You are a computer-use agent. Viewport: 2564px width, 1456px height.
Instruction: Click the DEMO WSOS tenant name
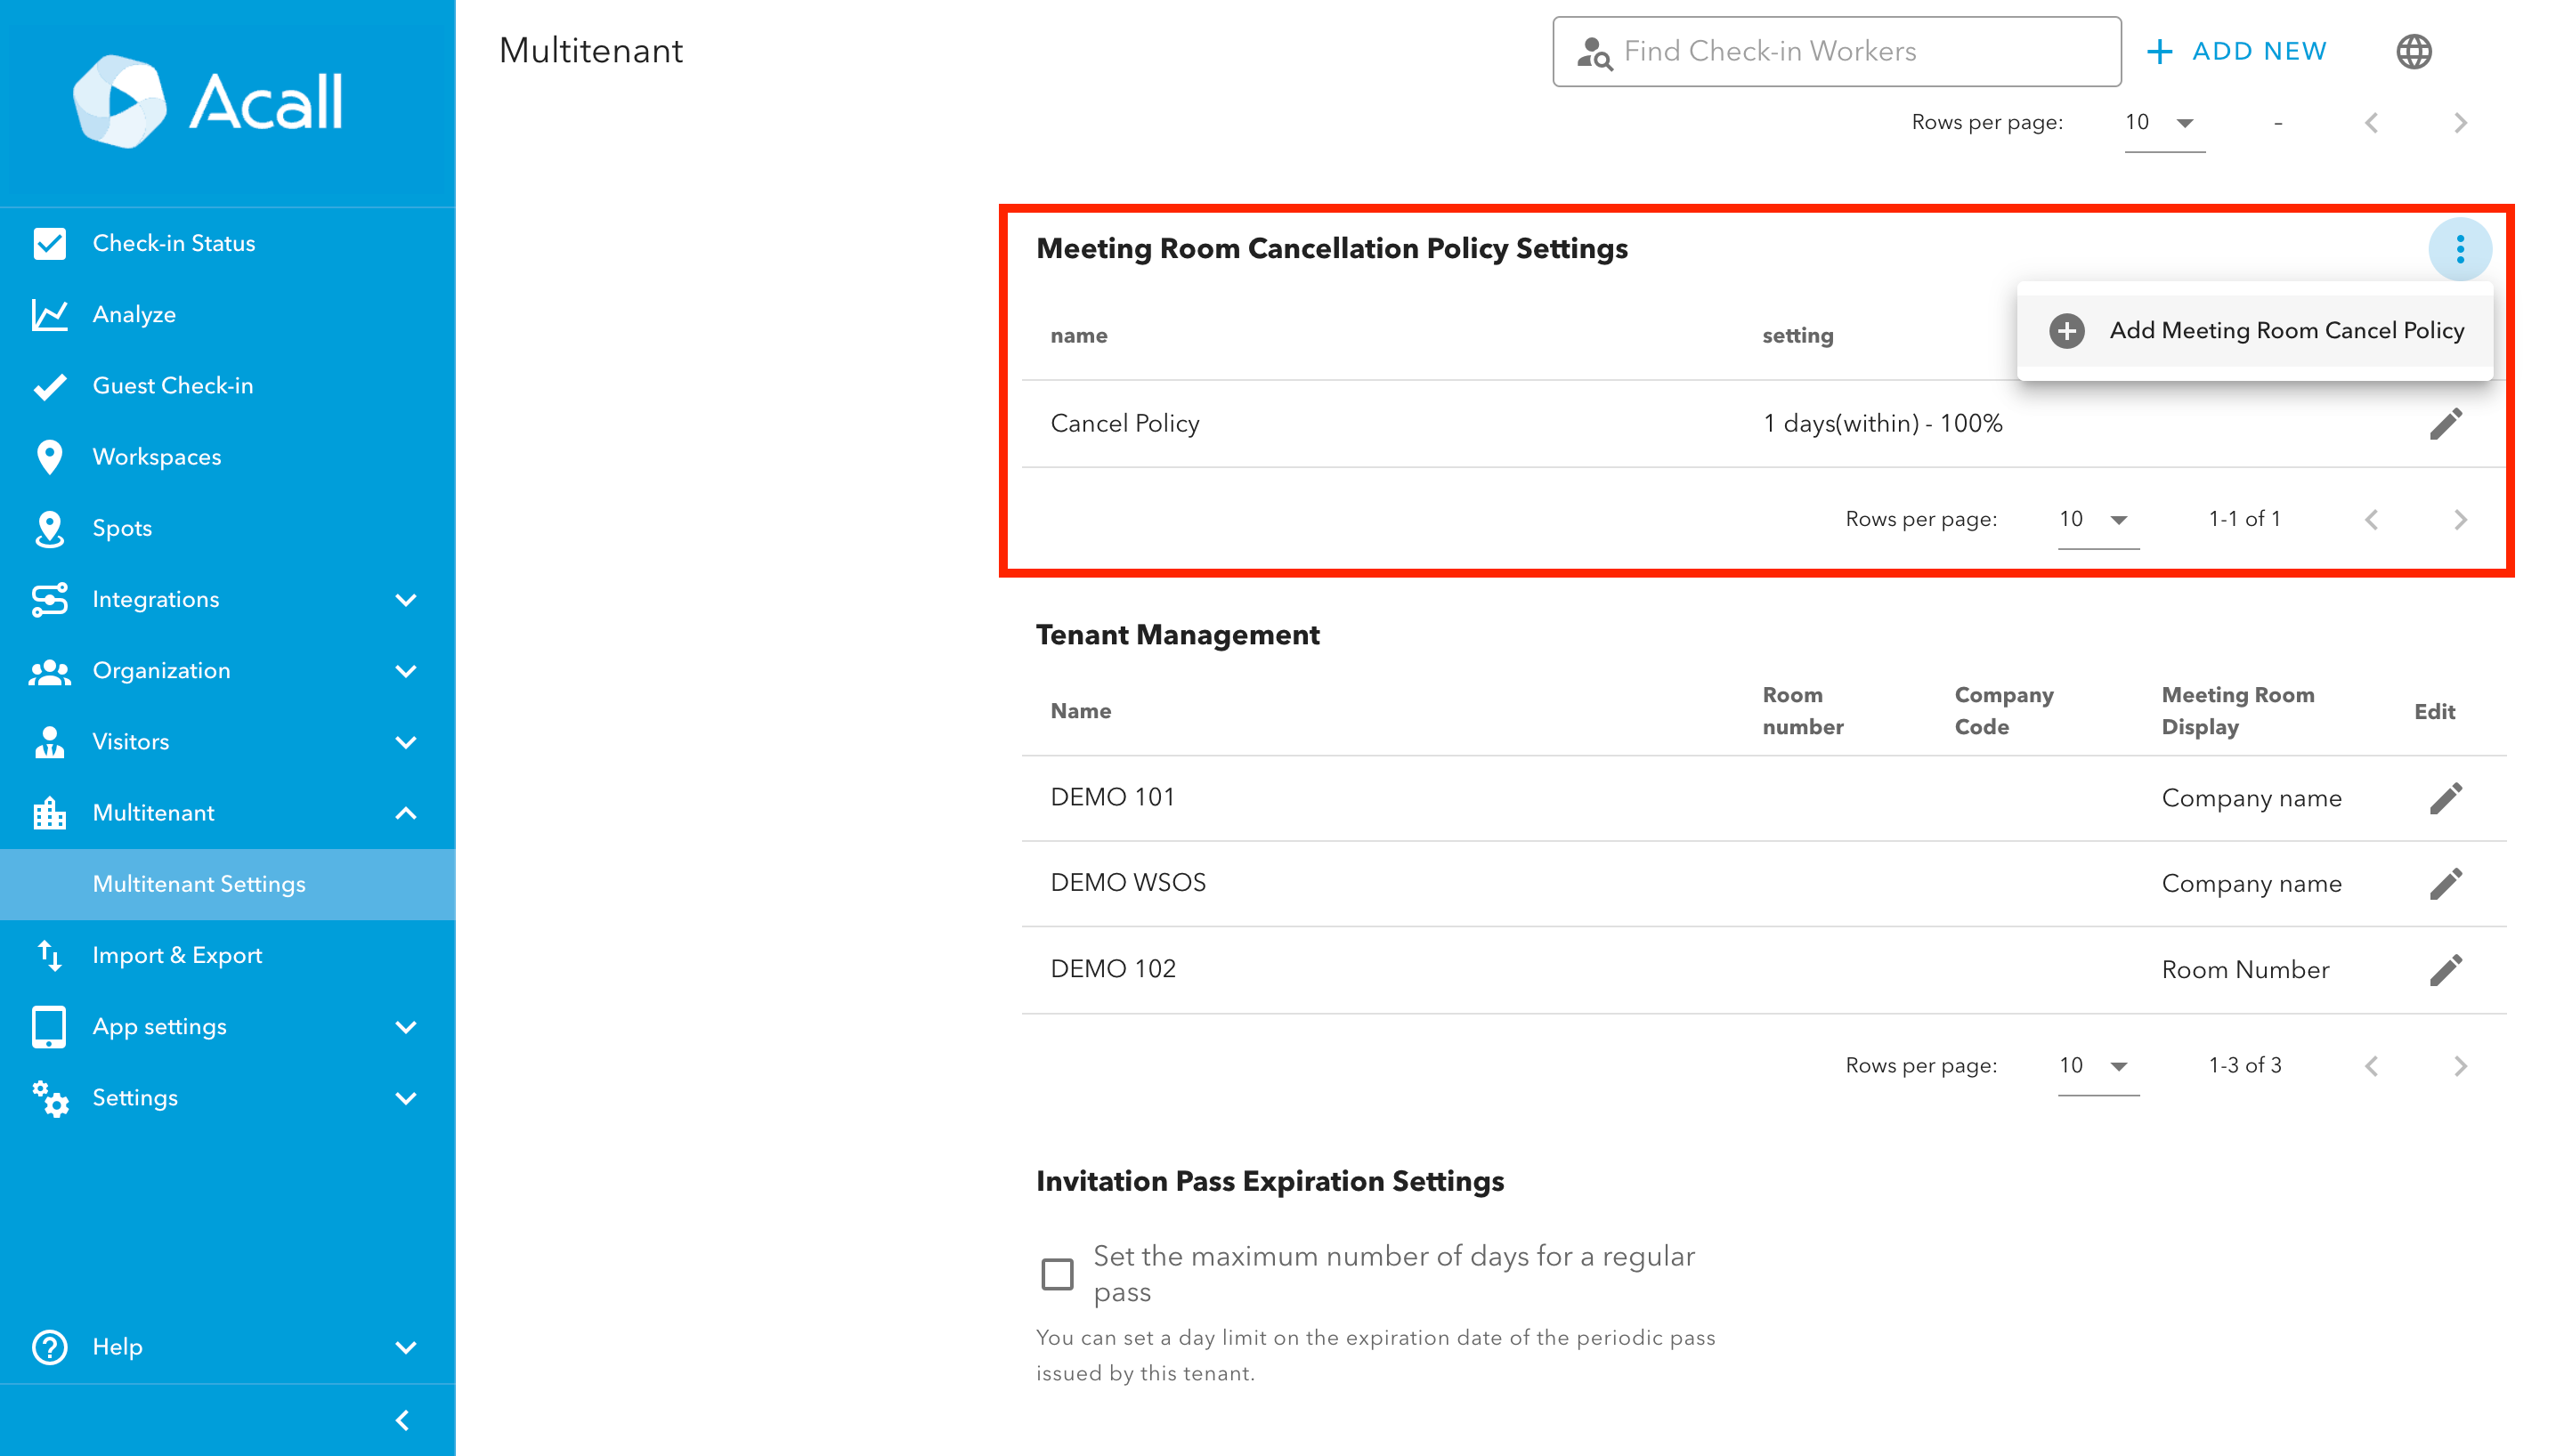pos(1128,883)
